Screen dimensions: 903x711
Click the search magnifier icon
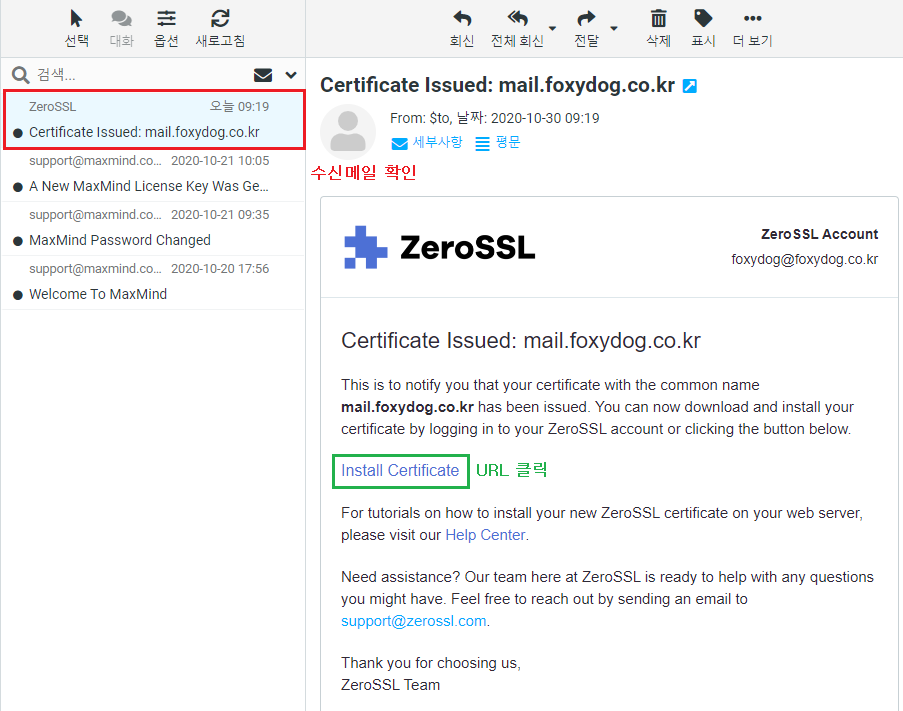click(20, 75)
